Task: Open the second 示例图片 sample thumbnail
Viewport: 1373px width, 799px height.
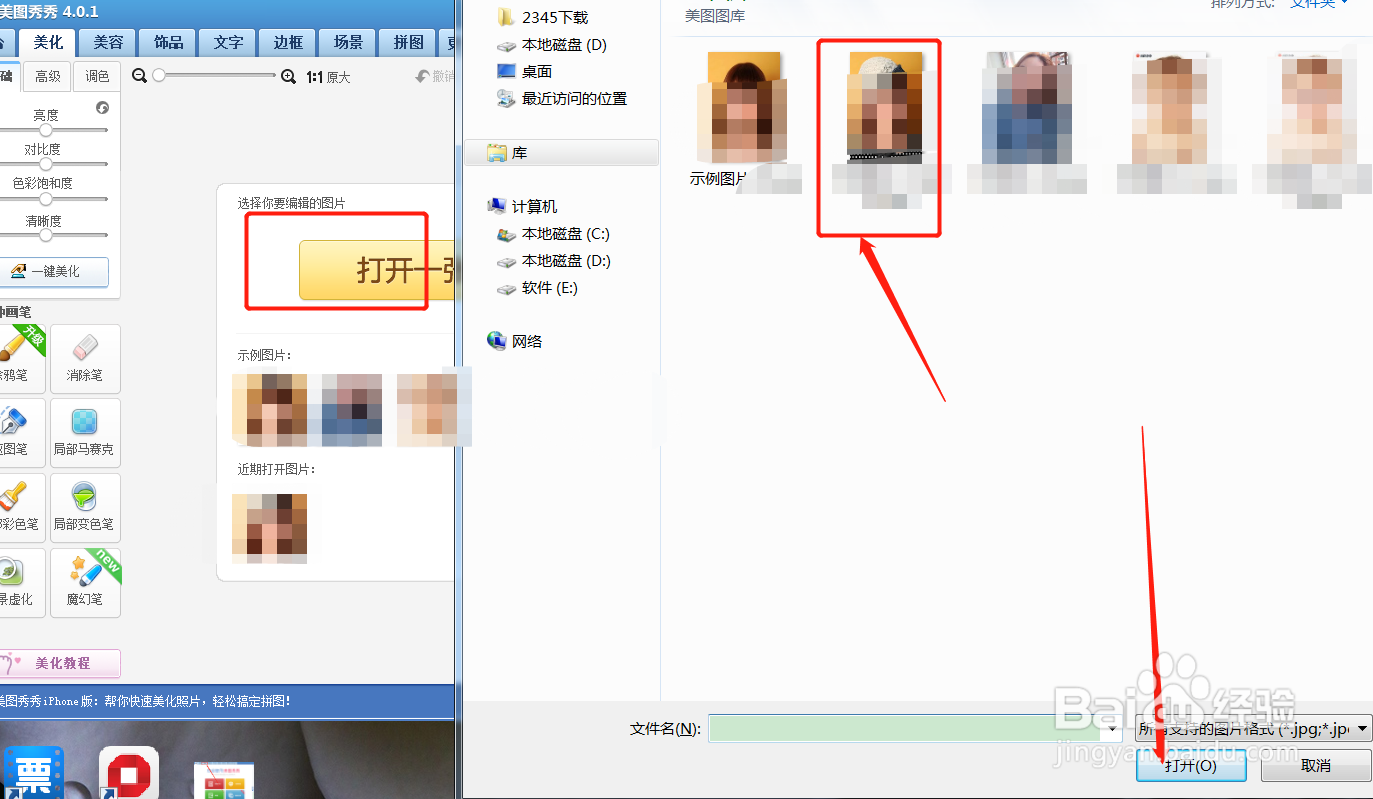Action: (x=345, y=409)
